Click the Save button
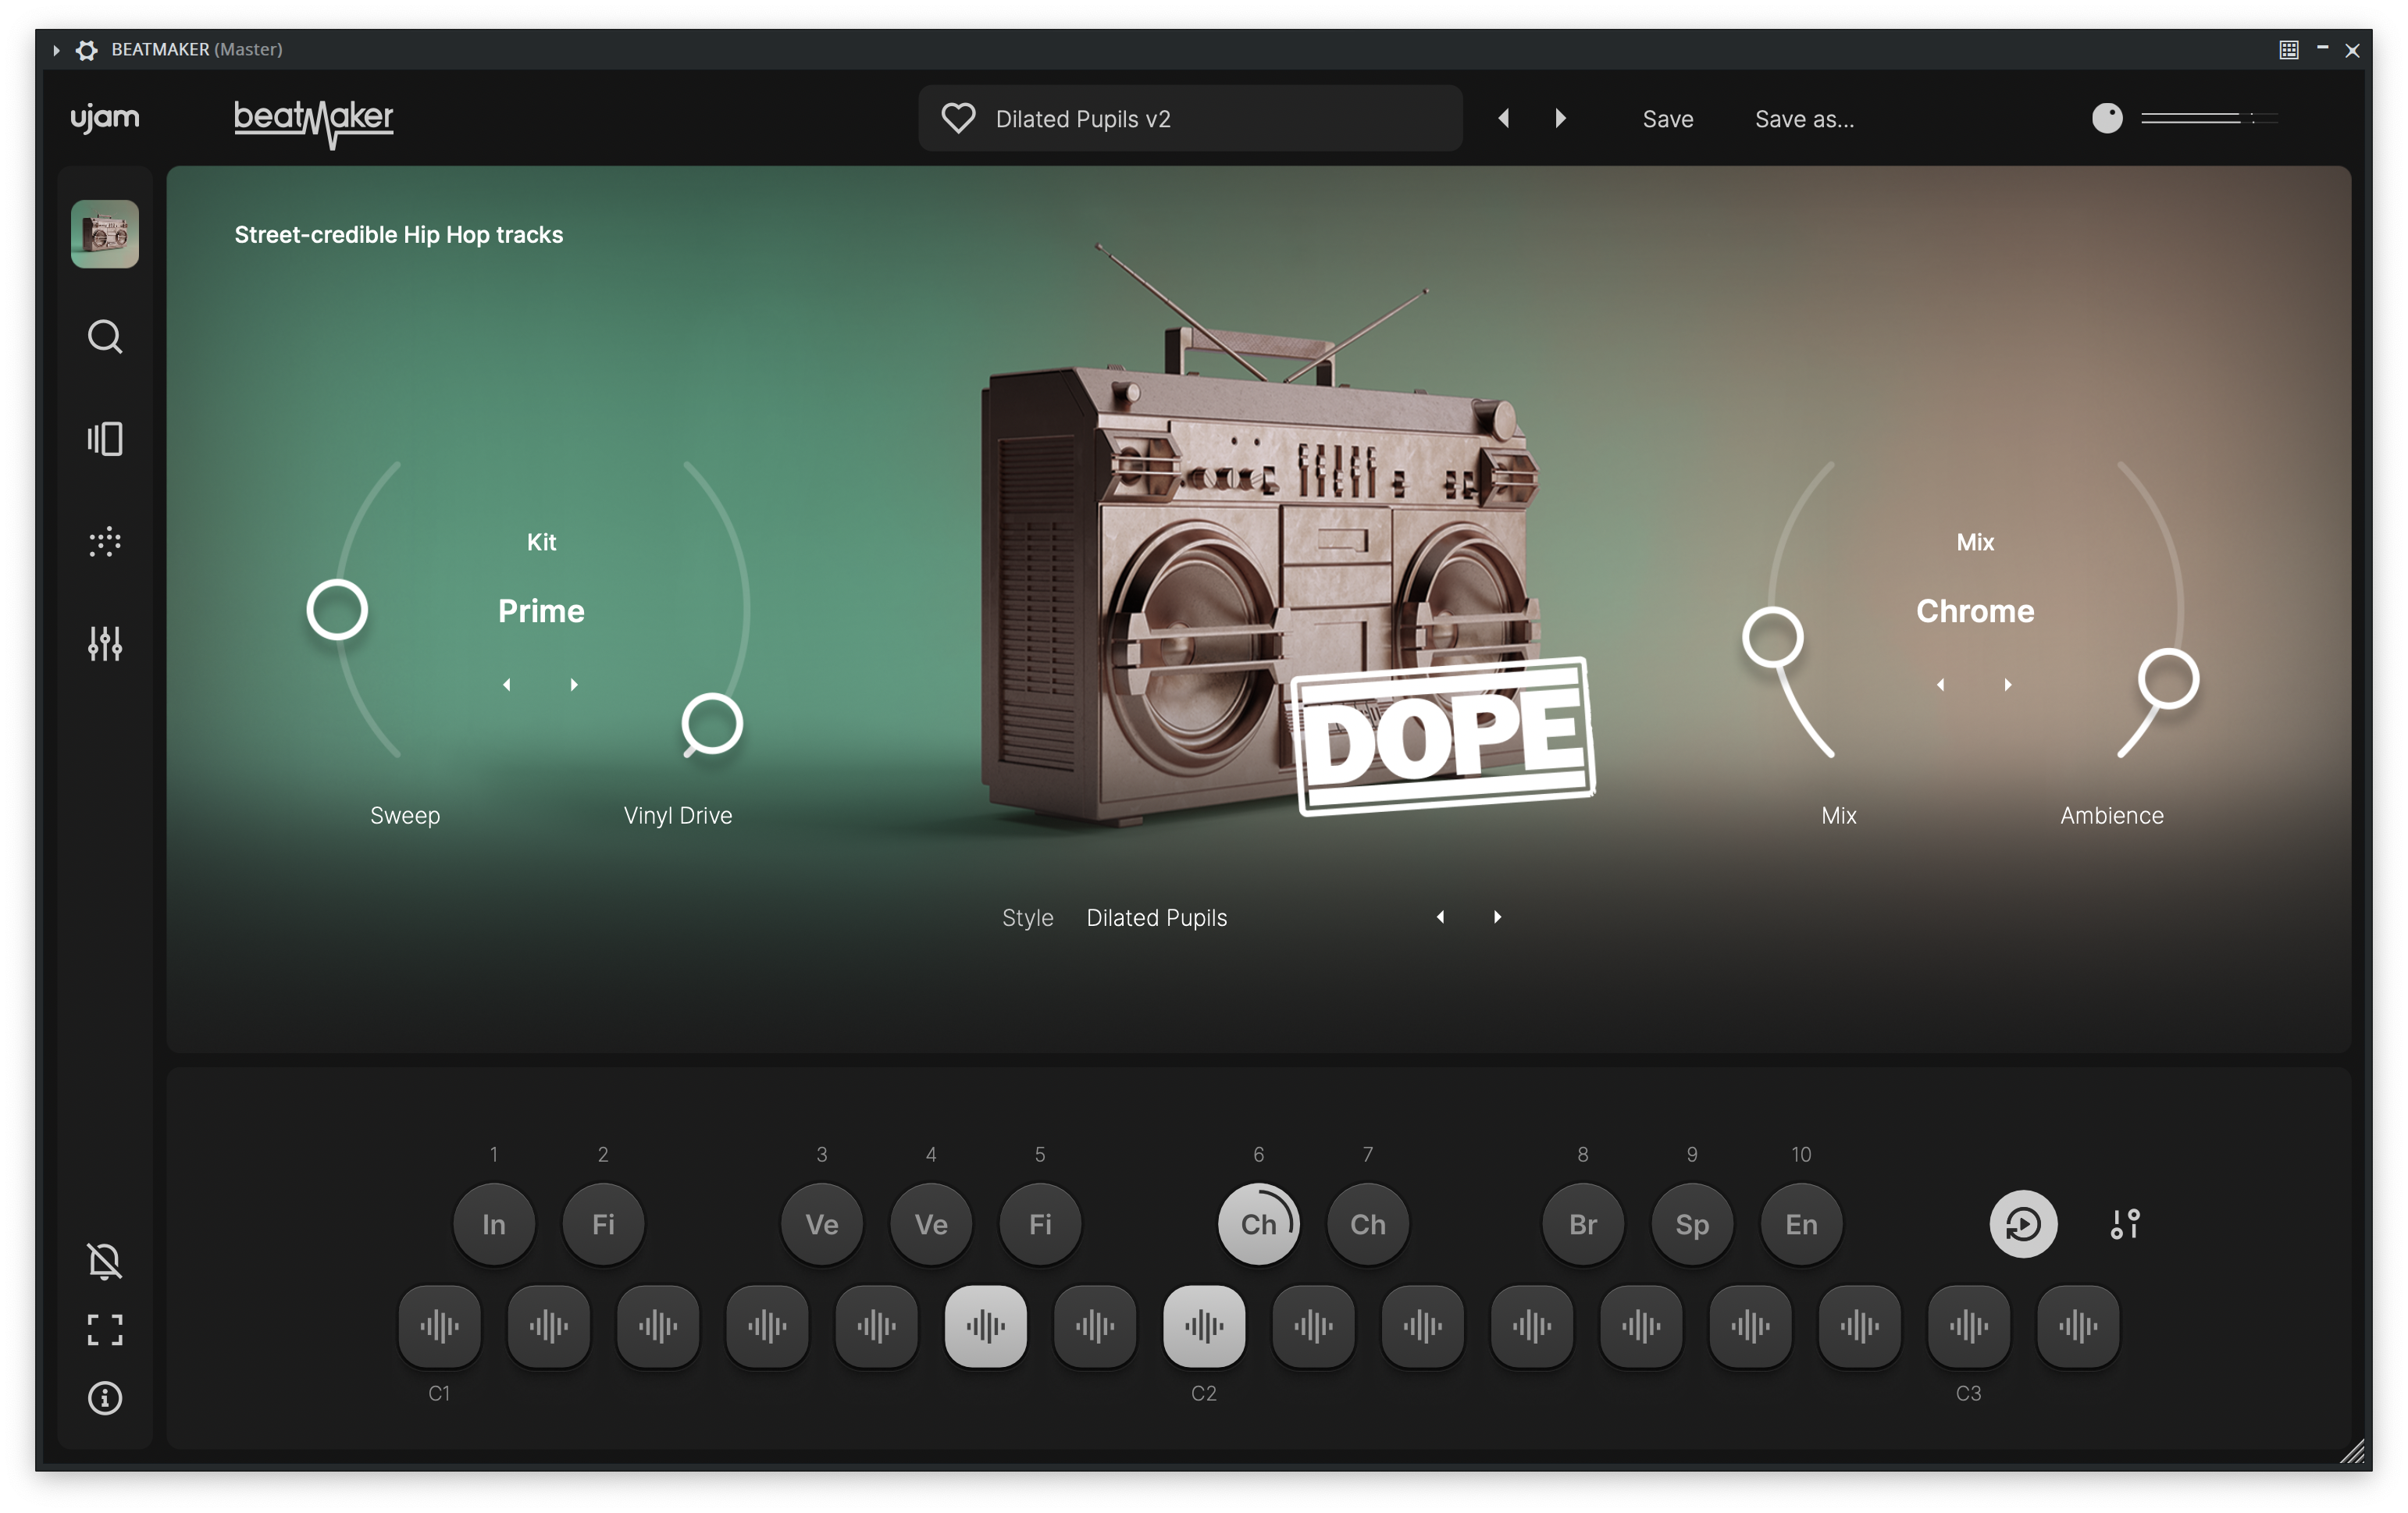The image size is (2408, 1513). click(x=1668, y=119)
